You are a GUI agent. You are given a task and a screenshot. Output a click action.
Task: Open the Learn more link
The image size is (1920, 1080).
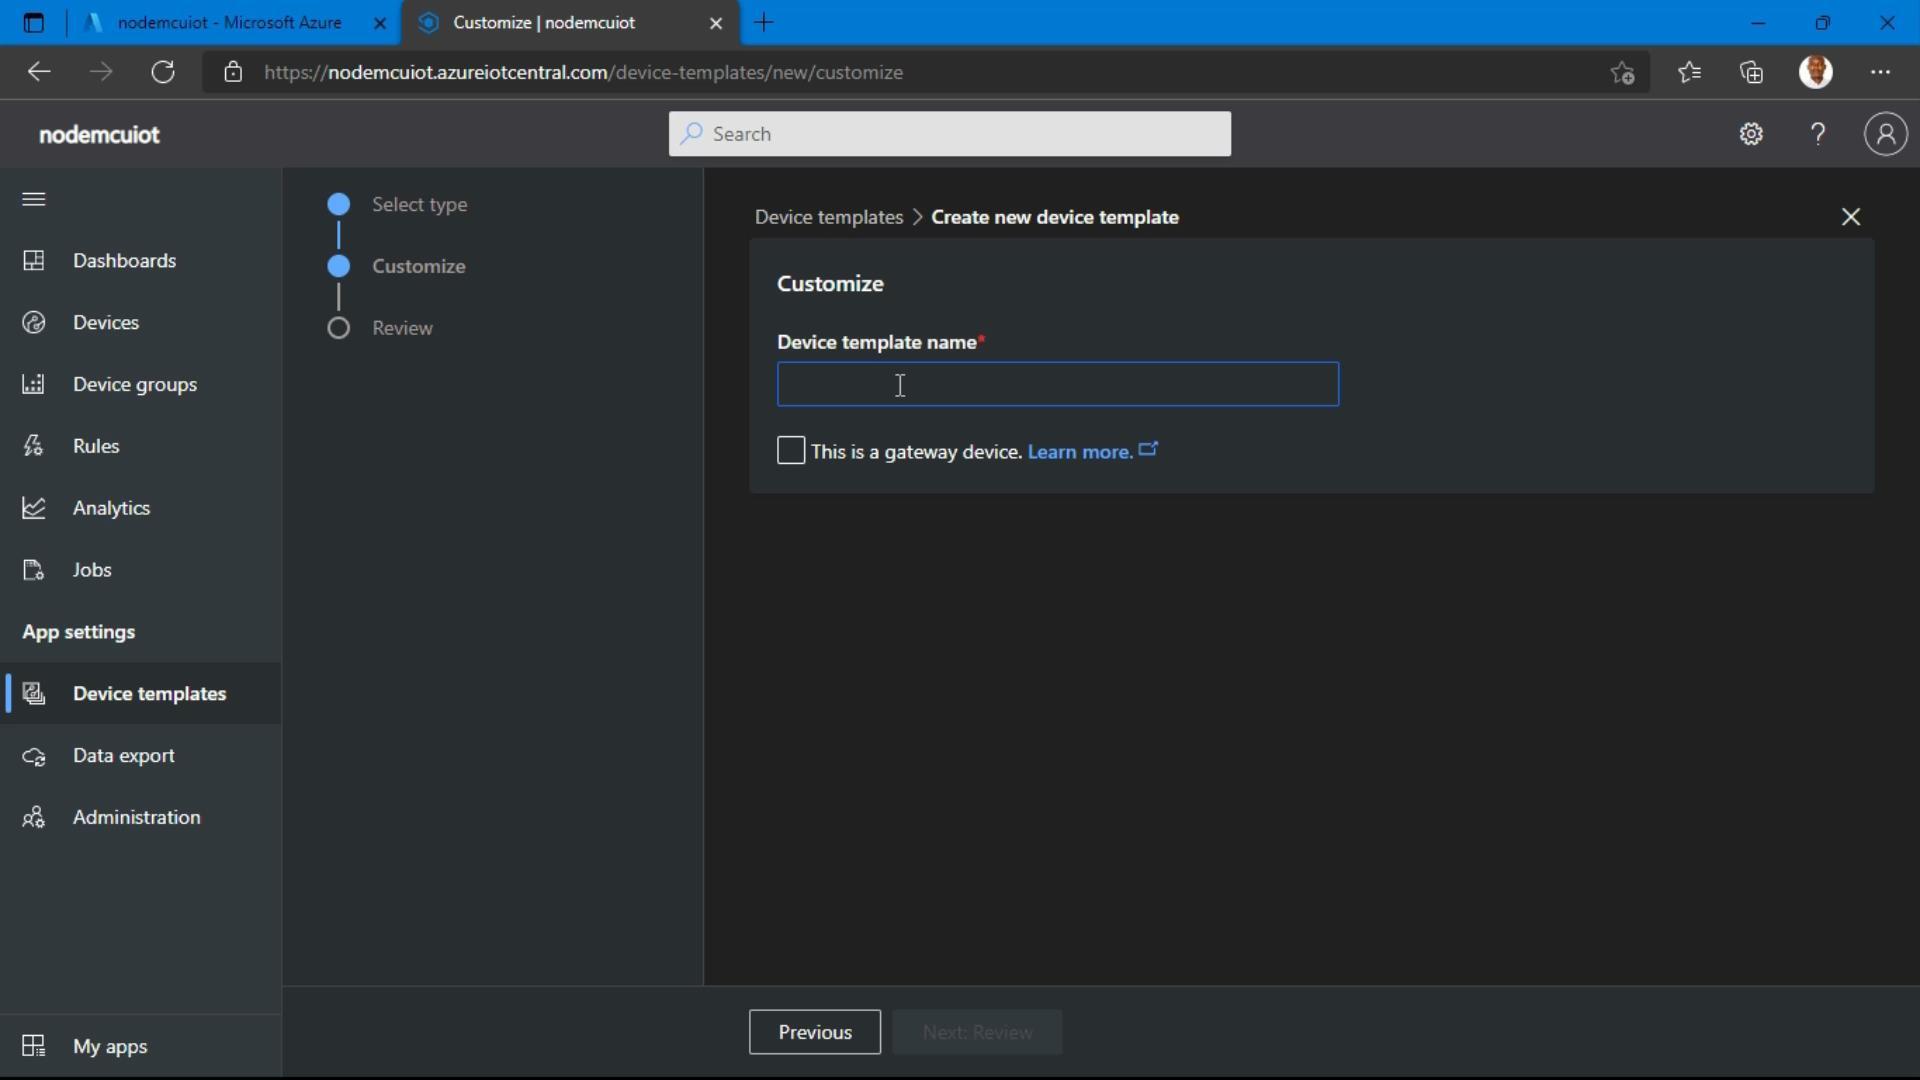point(1080,452)
